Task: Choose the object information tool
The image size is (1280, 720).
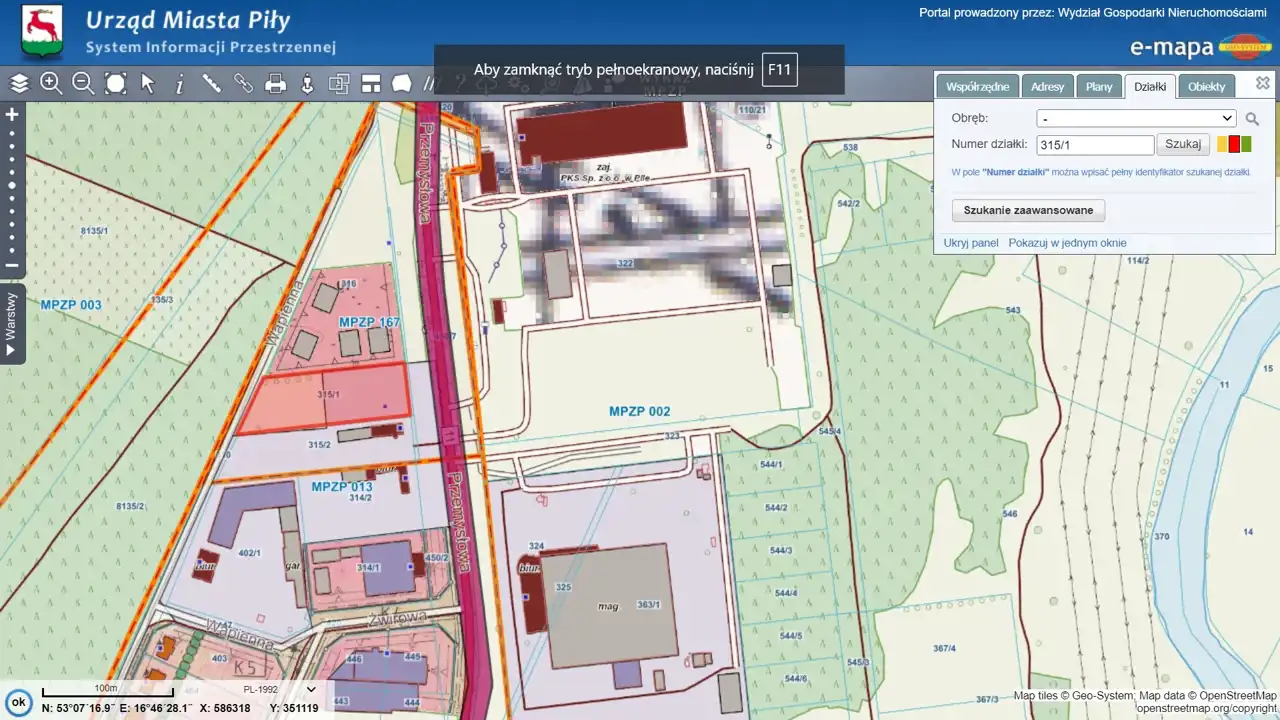Action: pos(180,85)
